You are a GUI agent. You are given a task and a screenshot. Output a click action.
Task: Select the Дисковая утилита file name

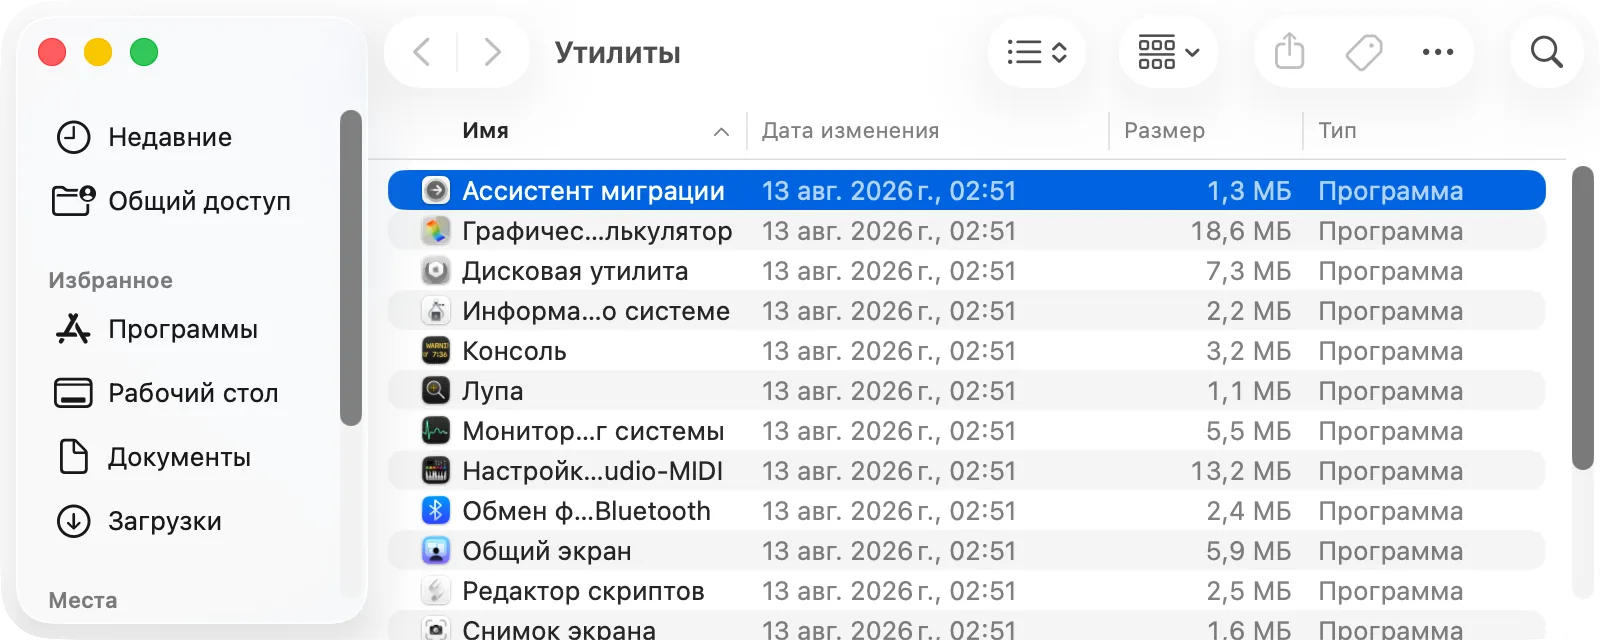(x=575, y=270)
